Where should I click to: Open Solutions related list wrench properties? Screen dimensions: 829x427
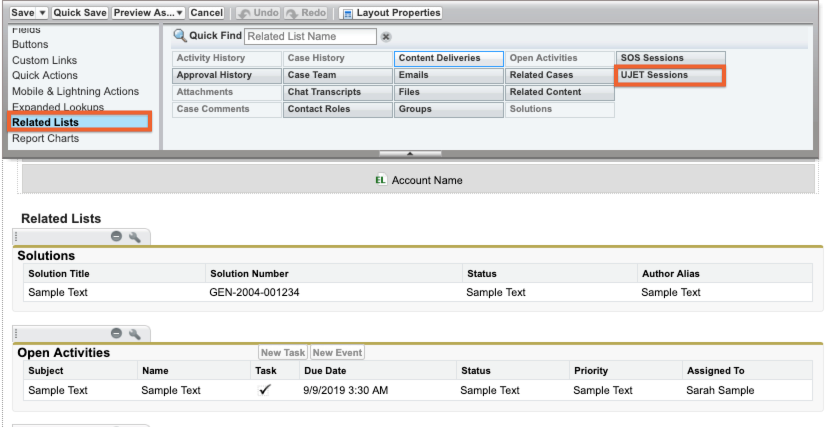coord(134,236)
